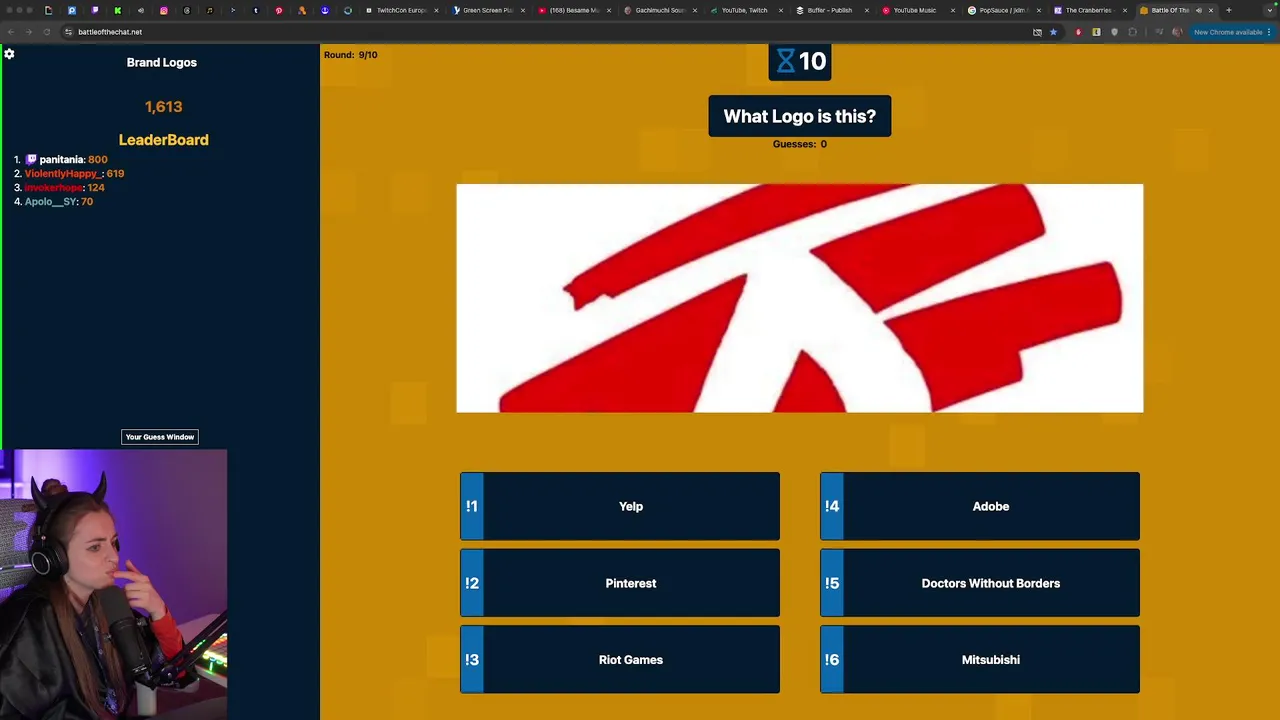This screenshot has width=1280, height=720.
Task: Open the site information icon in the address bar
Action: click(68, 32)
